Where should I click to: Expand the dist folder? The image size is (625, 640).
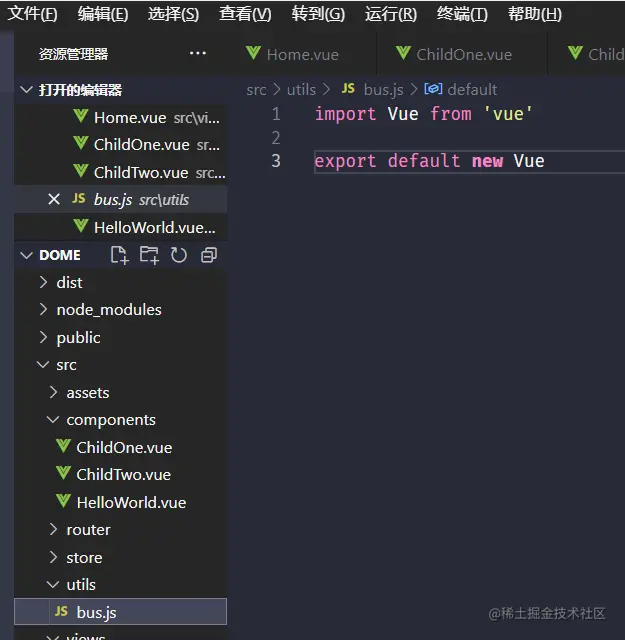120,282
